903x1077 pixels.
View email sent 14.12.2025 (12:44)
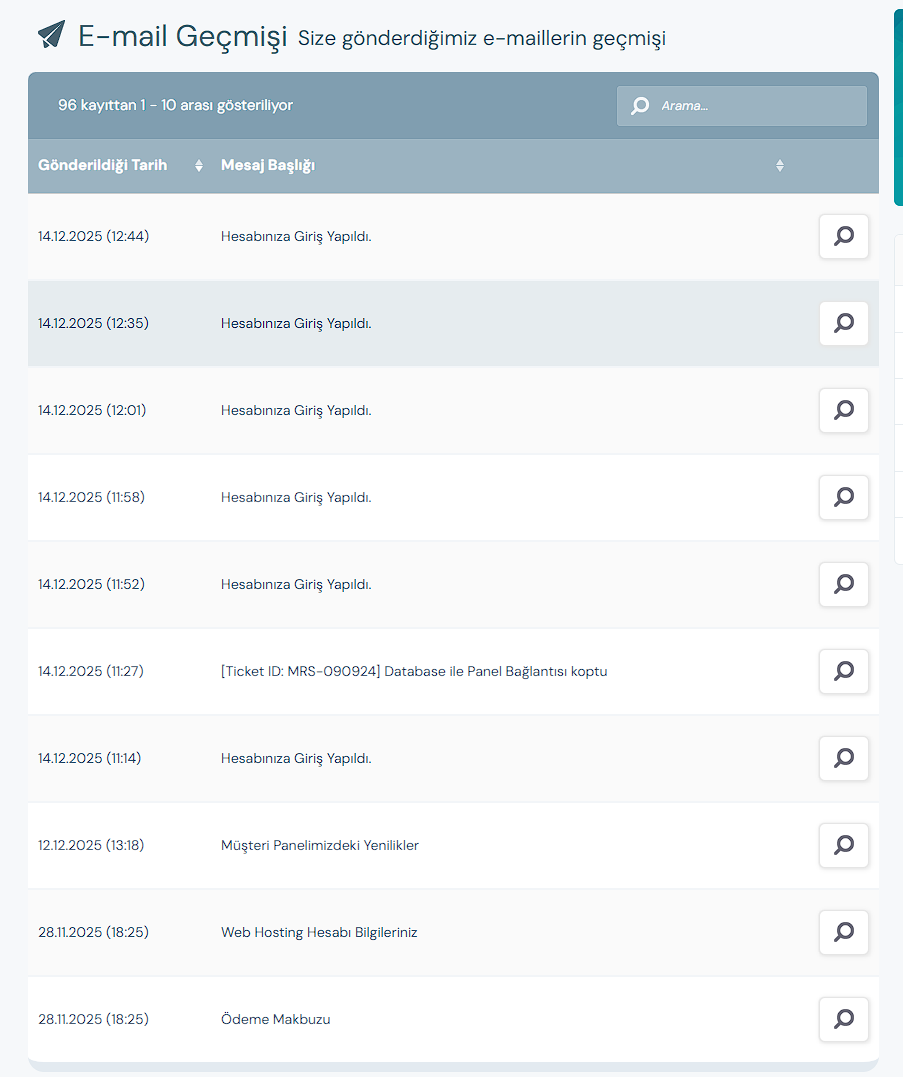[843, 236]
